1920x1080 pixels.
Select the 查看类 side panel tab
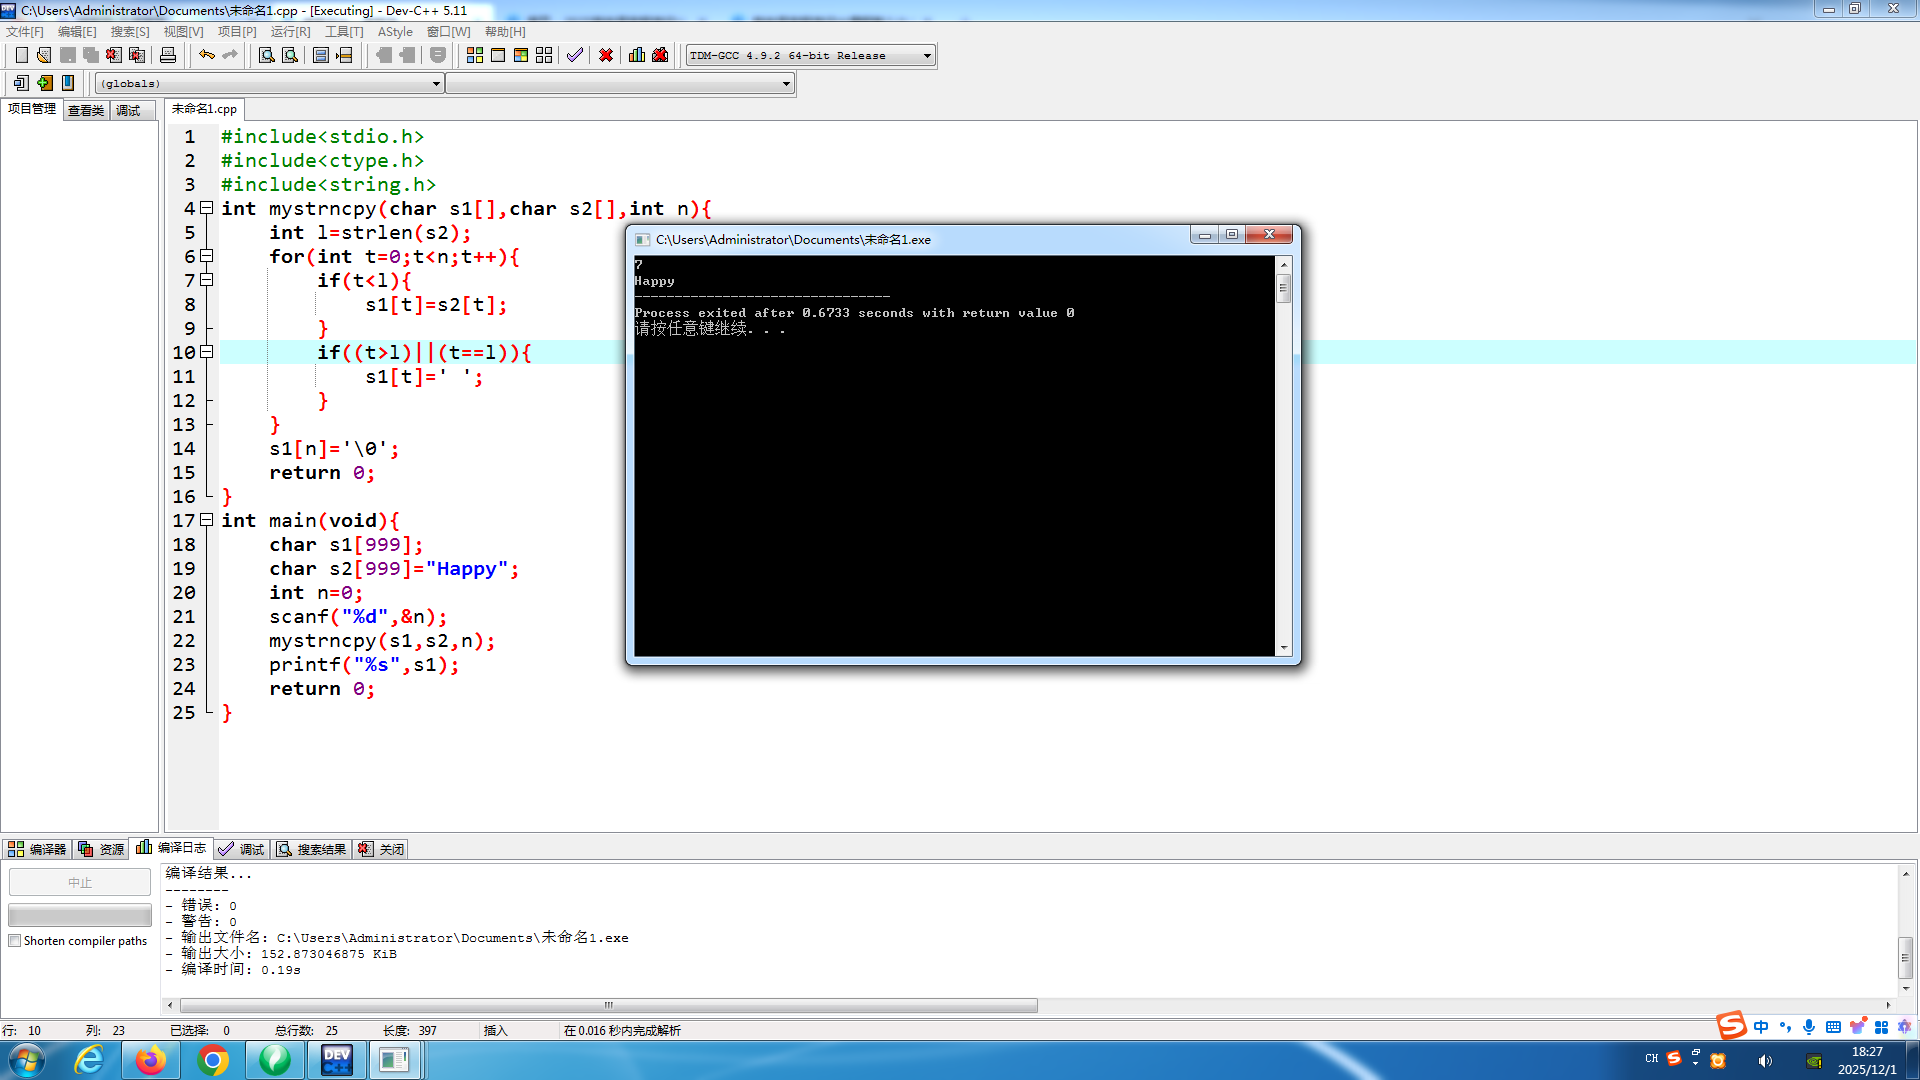pyautogui.click(x=86, y=110)
